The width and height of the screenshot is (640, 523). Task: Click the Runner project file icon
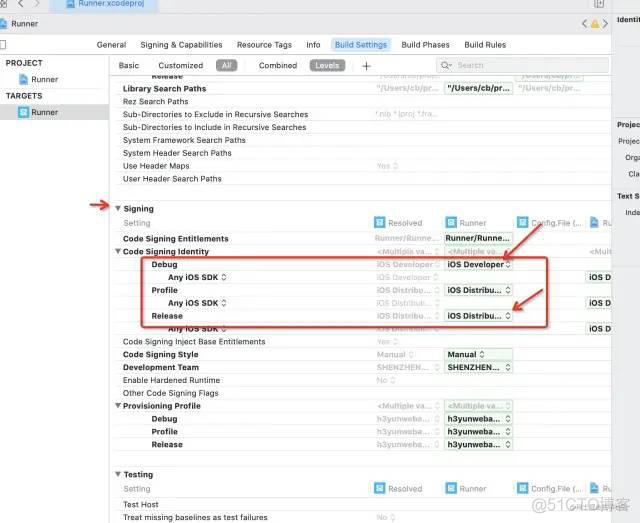point(24,79)
